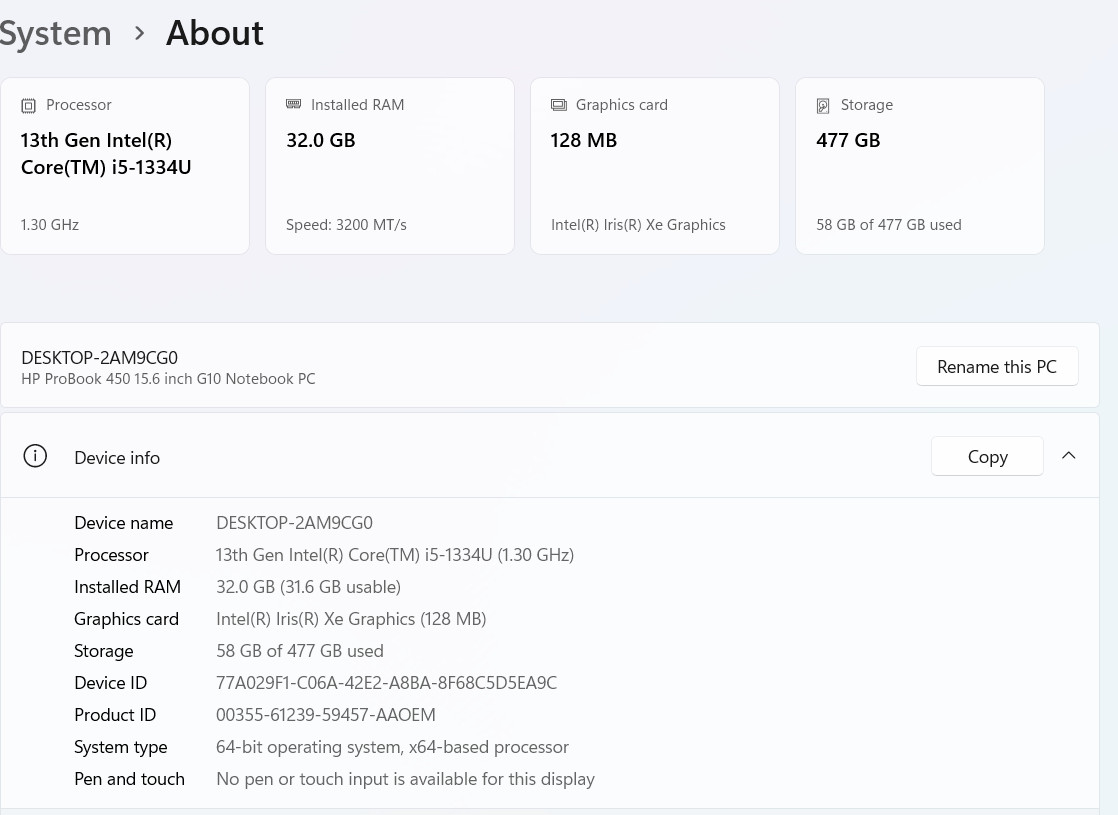Click the Device info heading
Screen dimensions: 1118x815
pyautogui.click(x=117, y=458)
